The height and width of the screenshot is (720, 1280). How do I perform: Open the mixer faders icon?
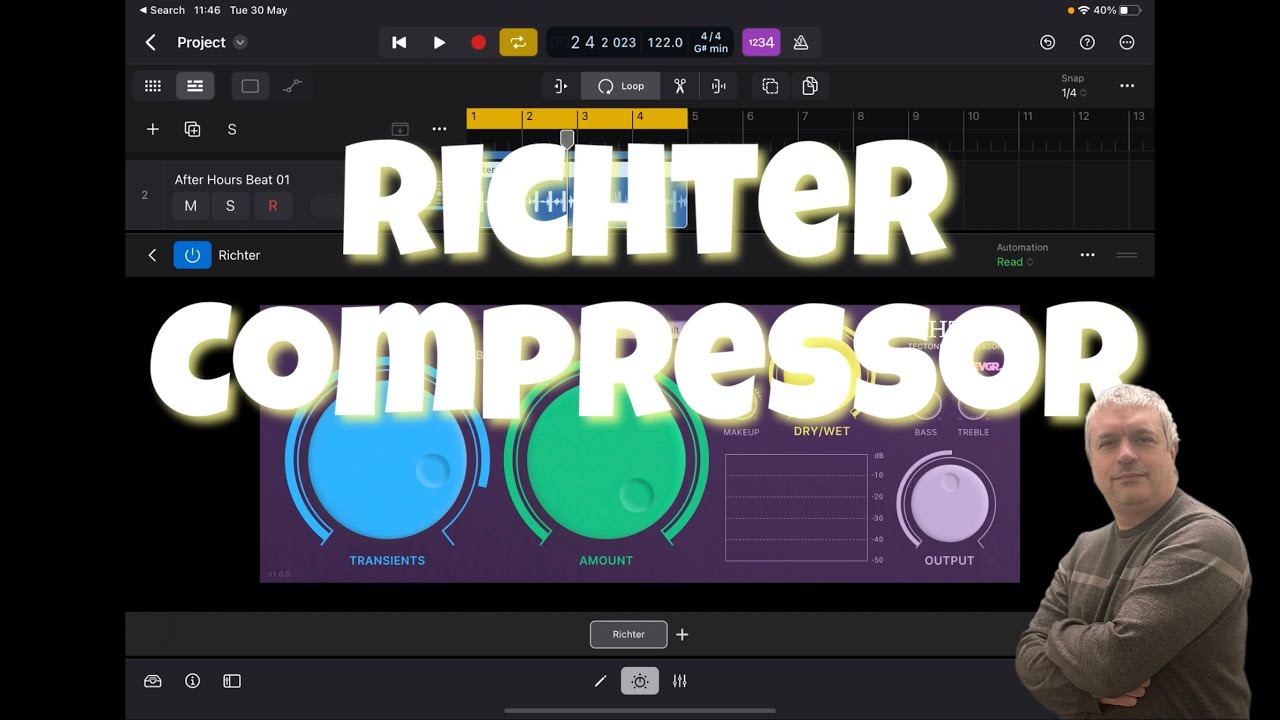click(x=680, y=681)
